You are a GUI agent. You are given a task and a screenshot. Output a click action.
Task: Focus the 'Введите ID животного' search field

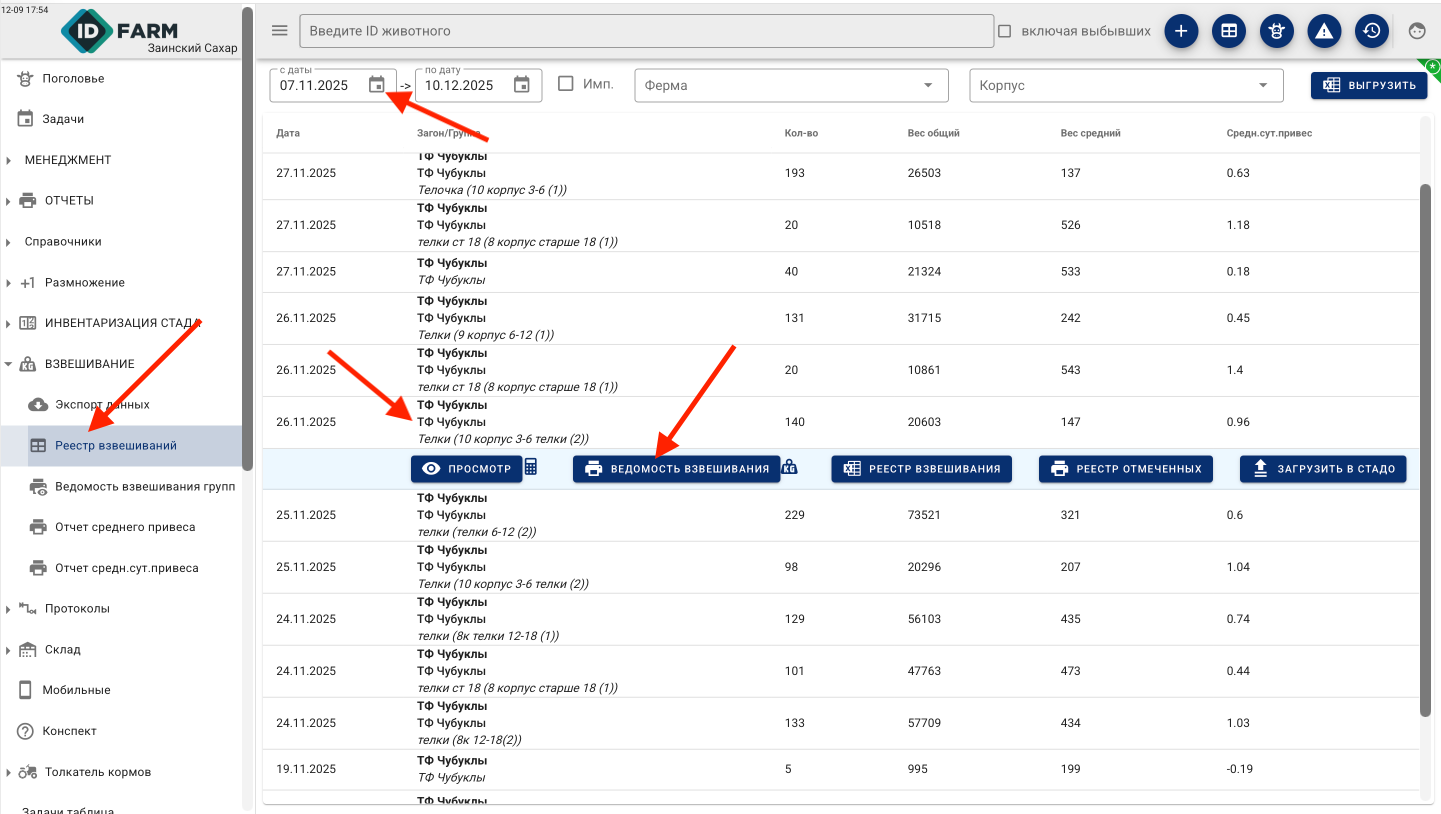646,31
